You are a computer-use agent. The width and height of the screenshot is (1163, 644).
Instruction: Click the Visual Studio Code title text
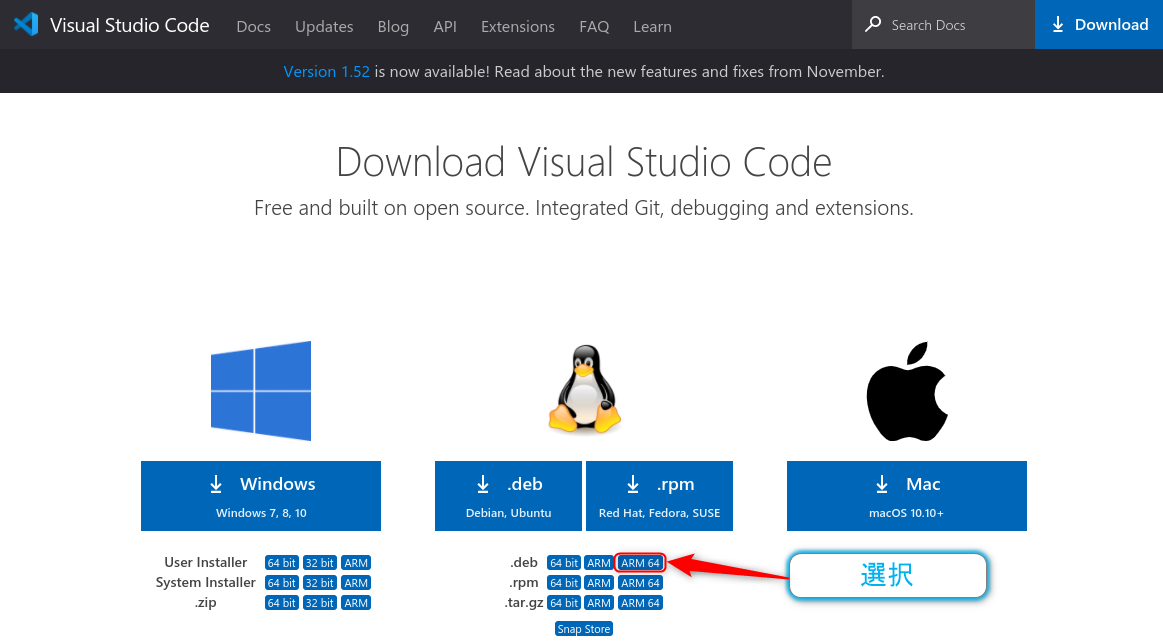(x=130, y=25)
